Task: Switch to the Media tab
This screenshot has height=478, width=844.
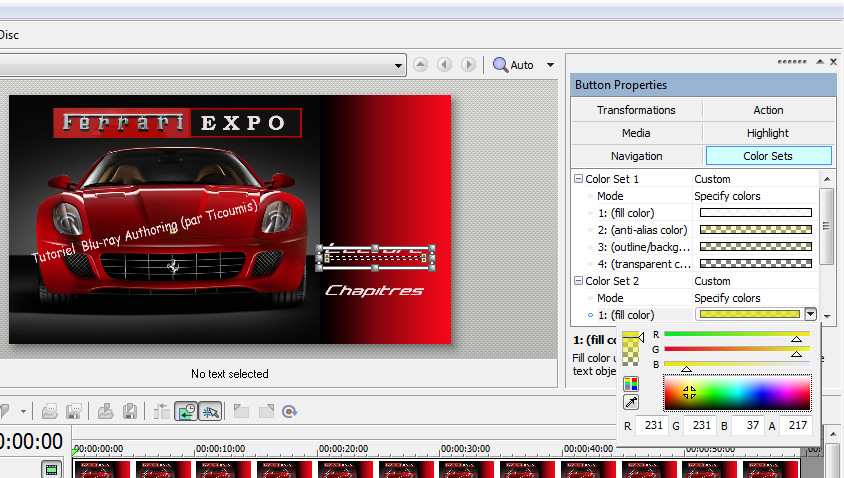Action: point(636,133)
